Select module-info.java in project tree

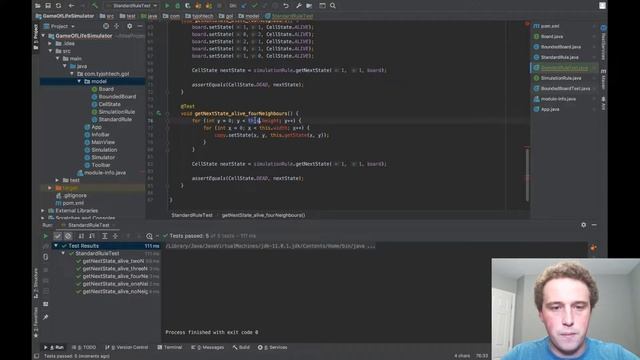pyautogui.click(x=102, y=173)
